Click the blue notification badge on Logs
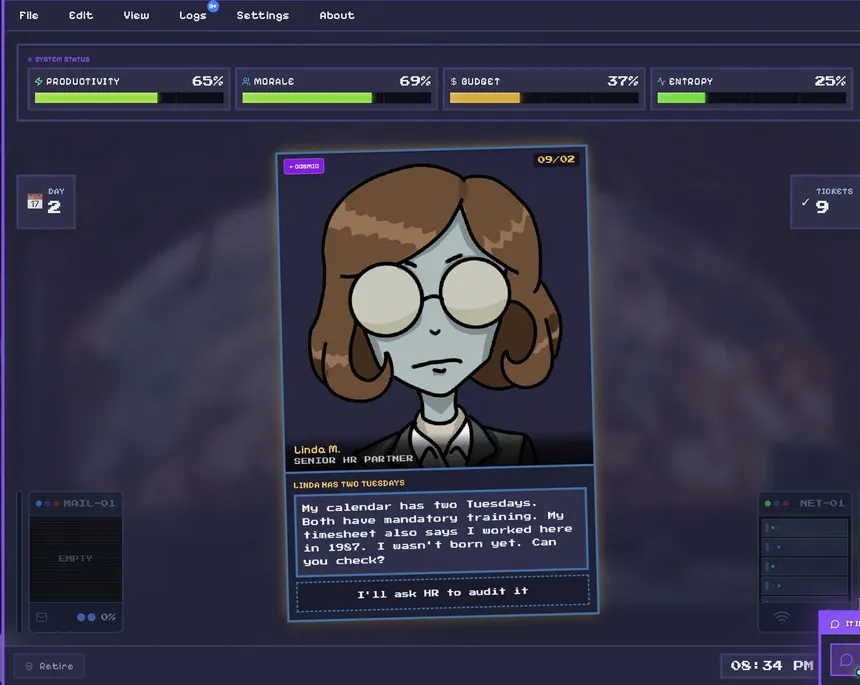Image resolution: width=860 pixels, height=685 pixels. click(213, 6)
